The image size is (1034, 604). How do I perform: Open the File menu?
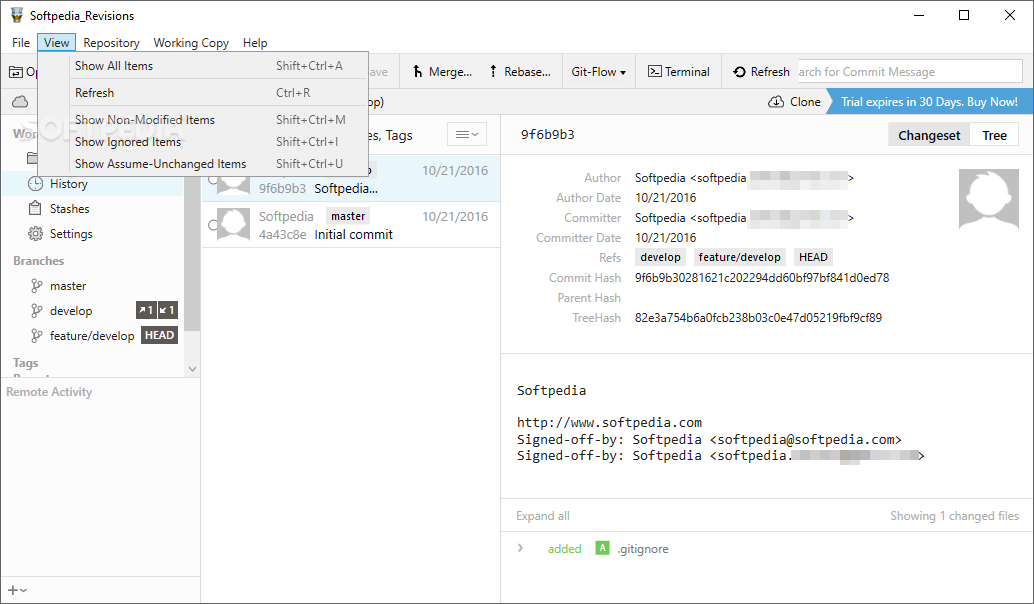tap(20, 43)
